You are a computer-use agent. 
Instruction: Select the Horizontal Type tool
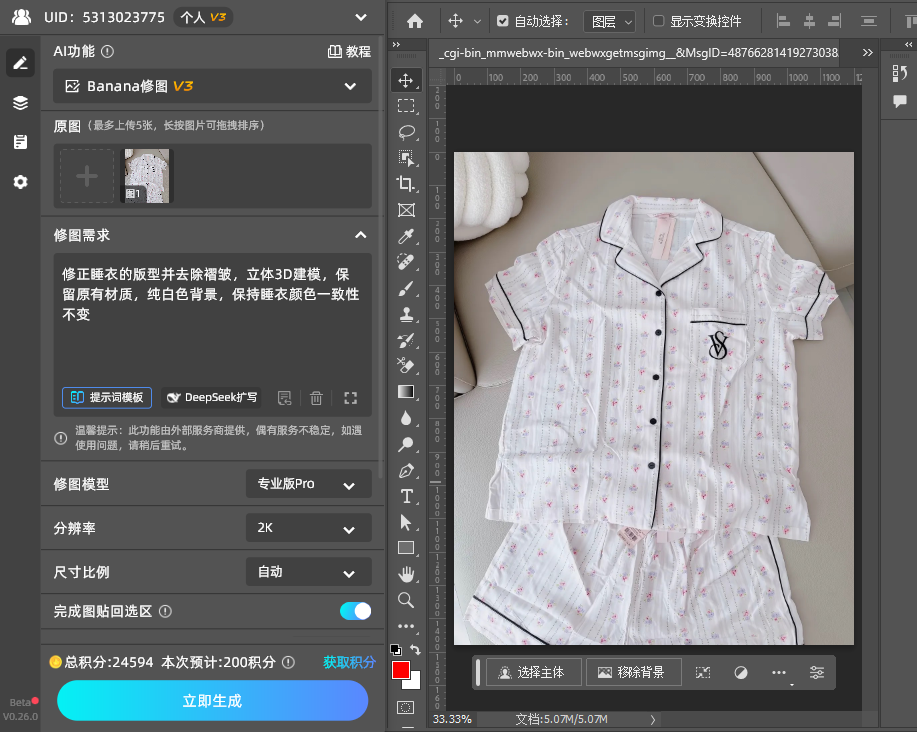click(x=406, y=496)
